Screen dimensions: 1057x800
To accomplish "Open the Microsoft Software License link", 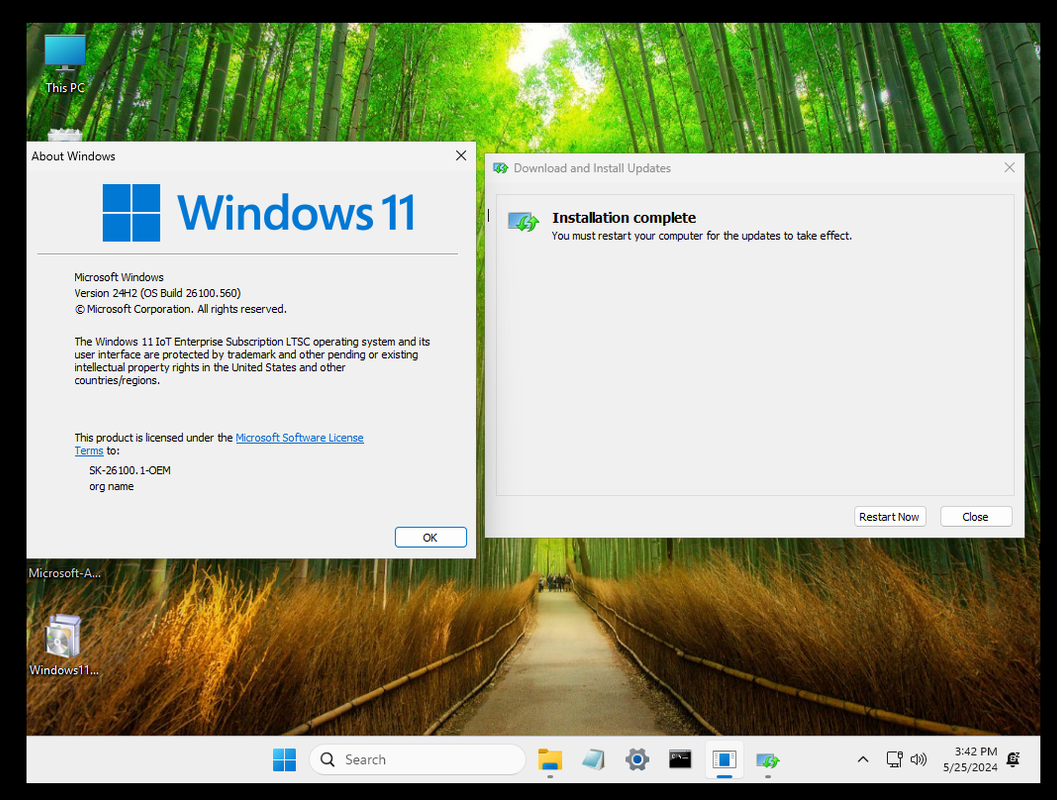I will (299, 437).
